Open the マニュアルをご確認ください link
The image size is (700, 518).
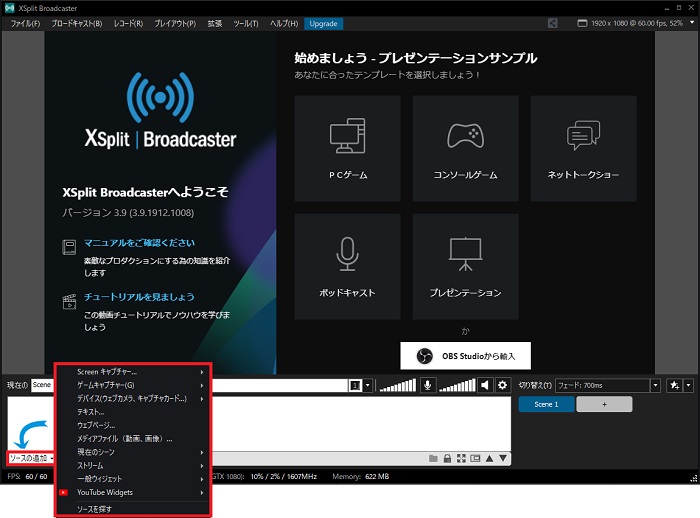pyautogui.click(x=139, y=243)
